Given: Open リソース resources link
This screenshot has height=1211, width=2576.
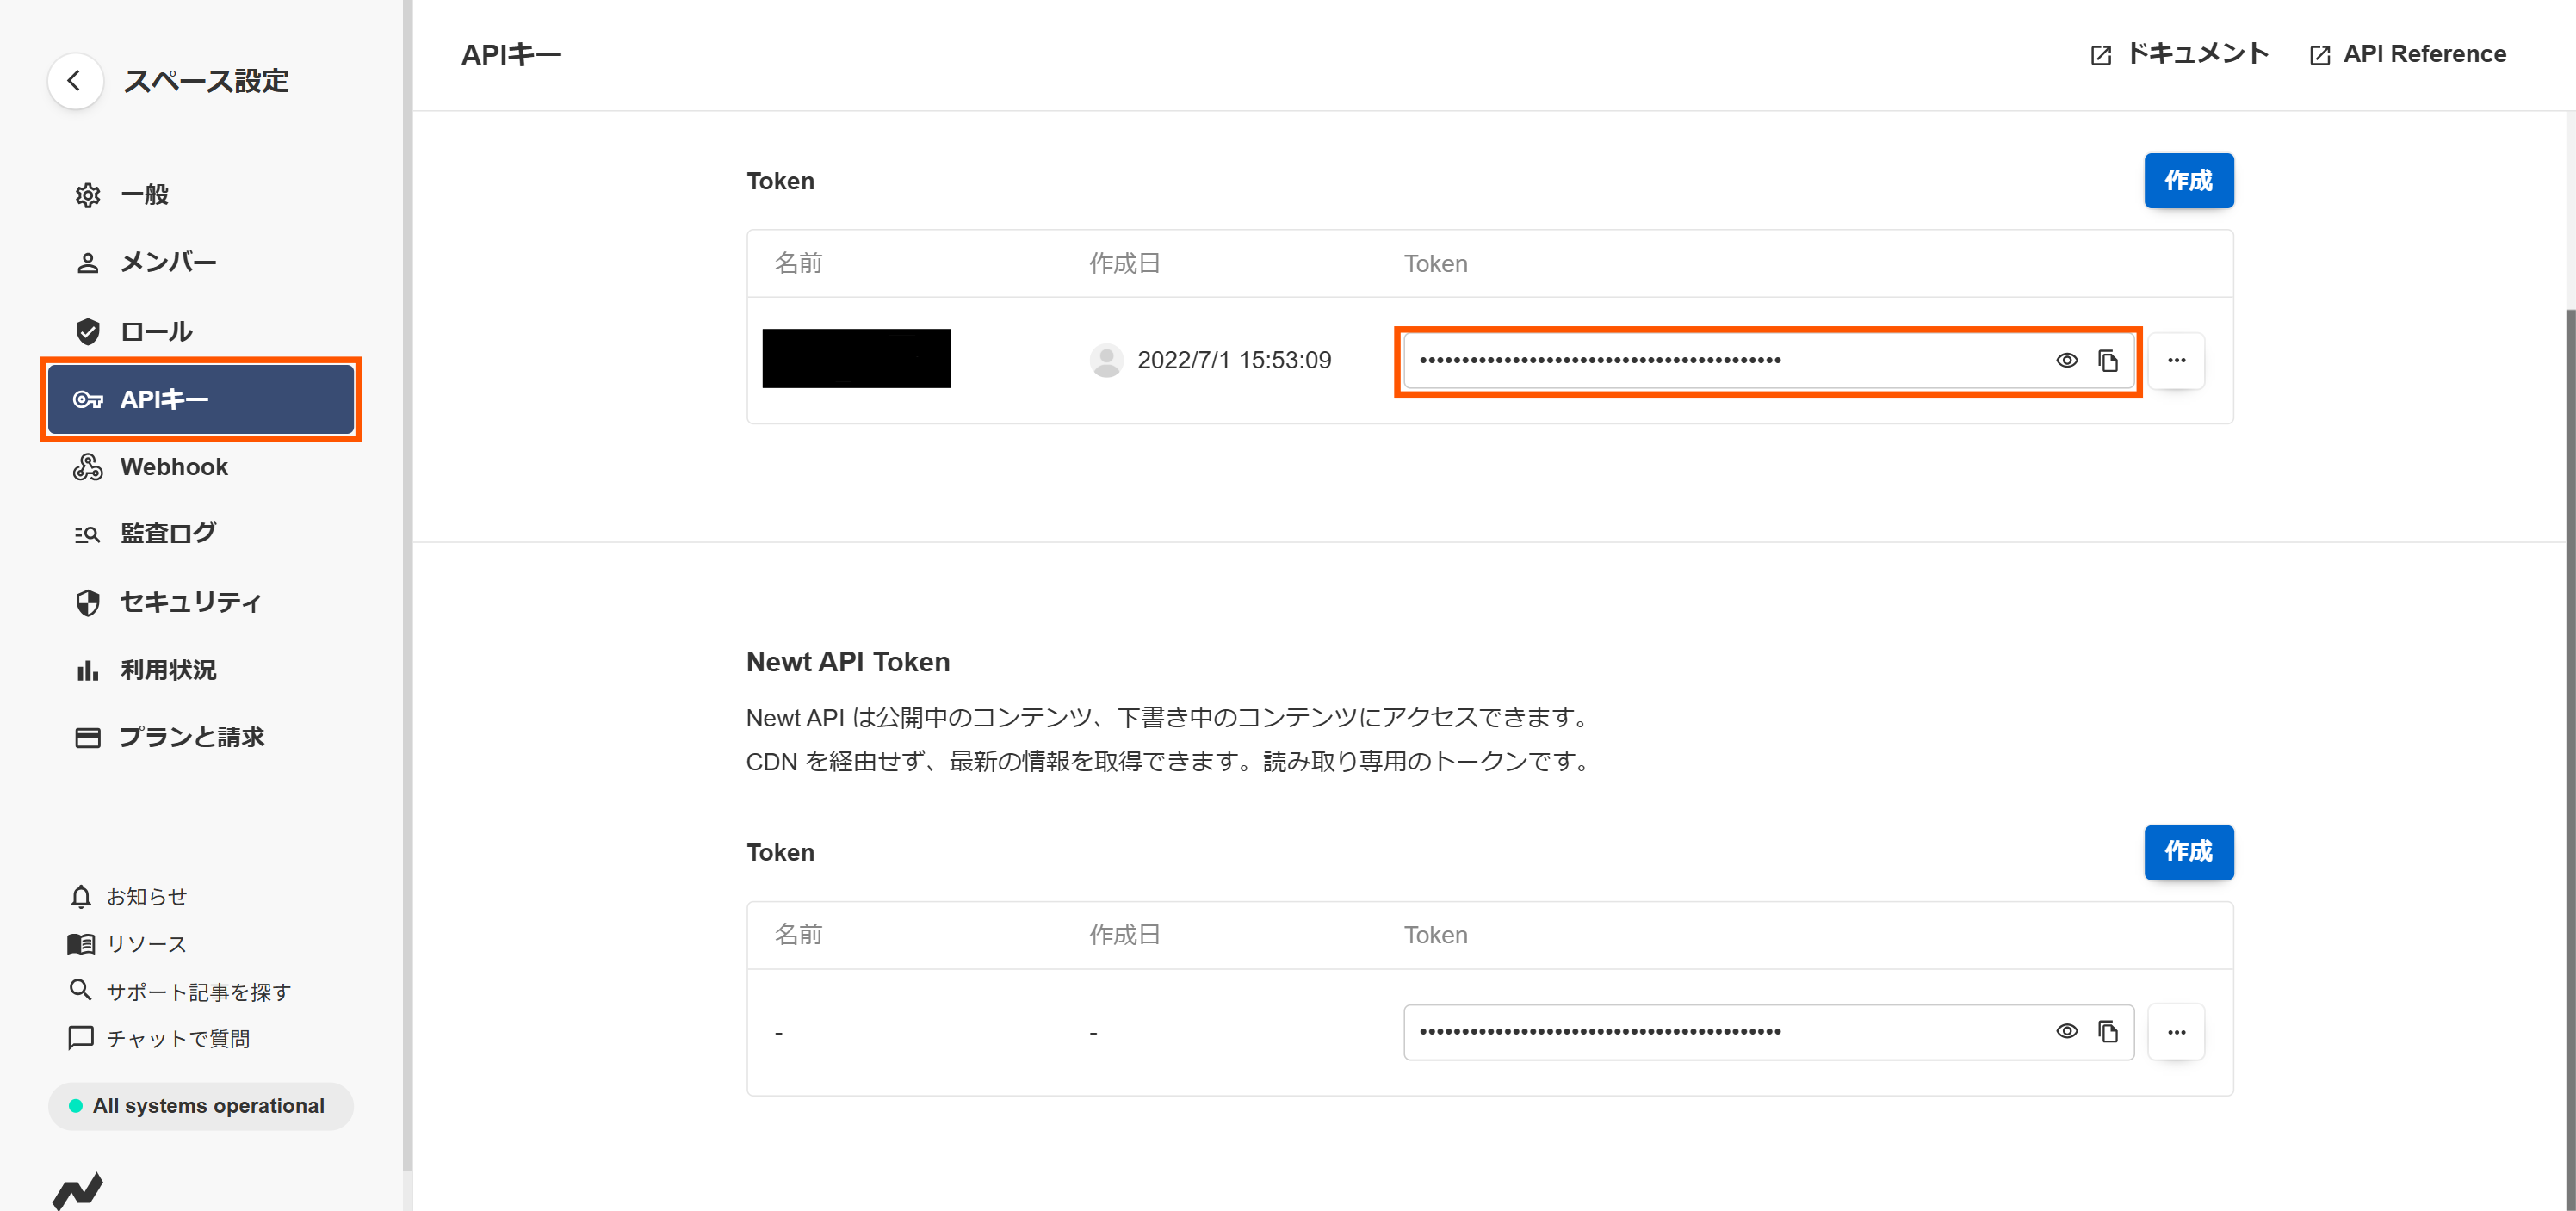Looking at the screenshot, I should point(128,944).
